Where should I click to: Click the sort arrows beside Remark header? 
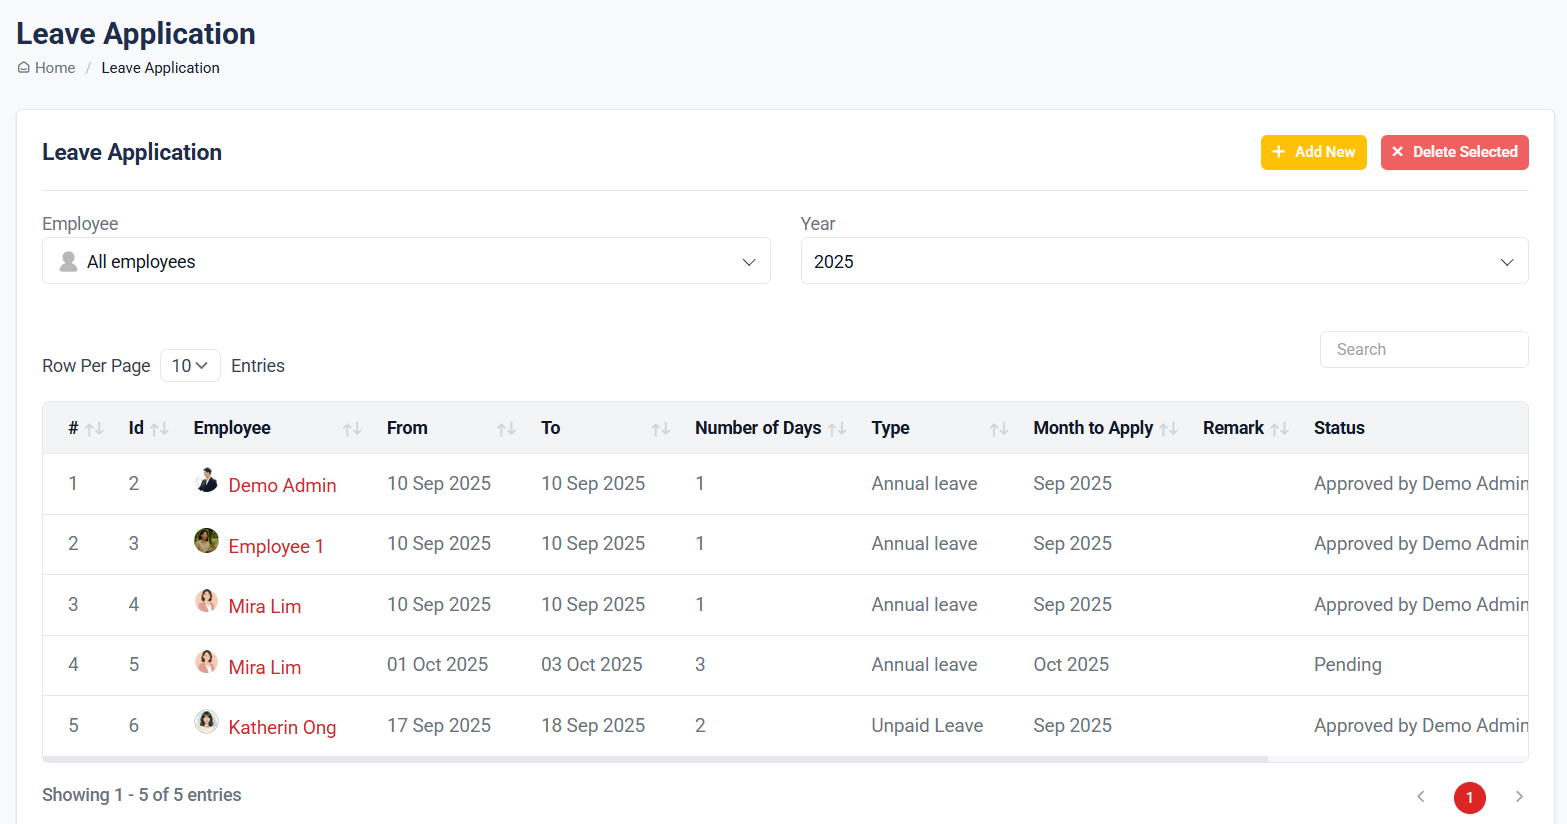click(1279, 429)
